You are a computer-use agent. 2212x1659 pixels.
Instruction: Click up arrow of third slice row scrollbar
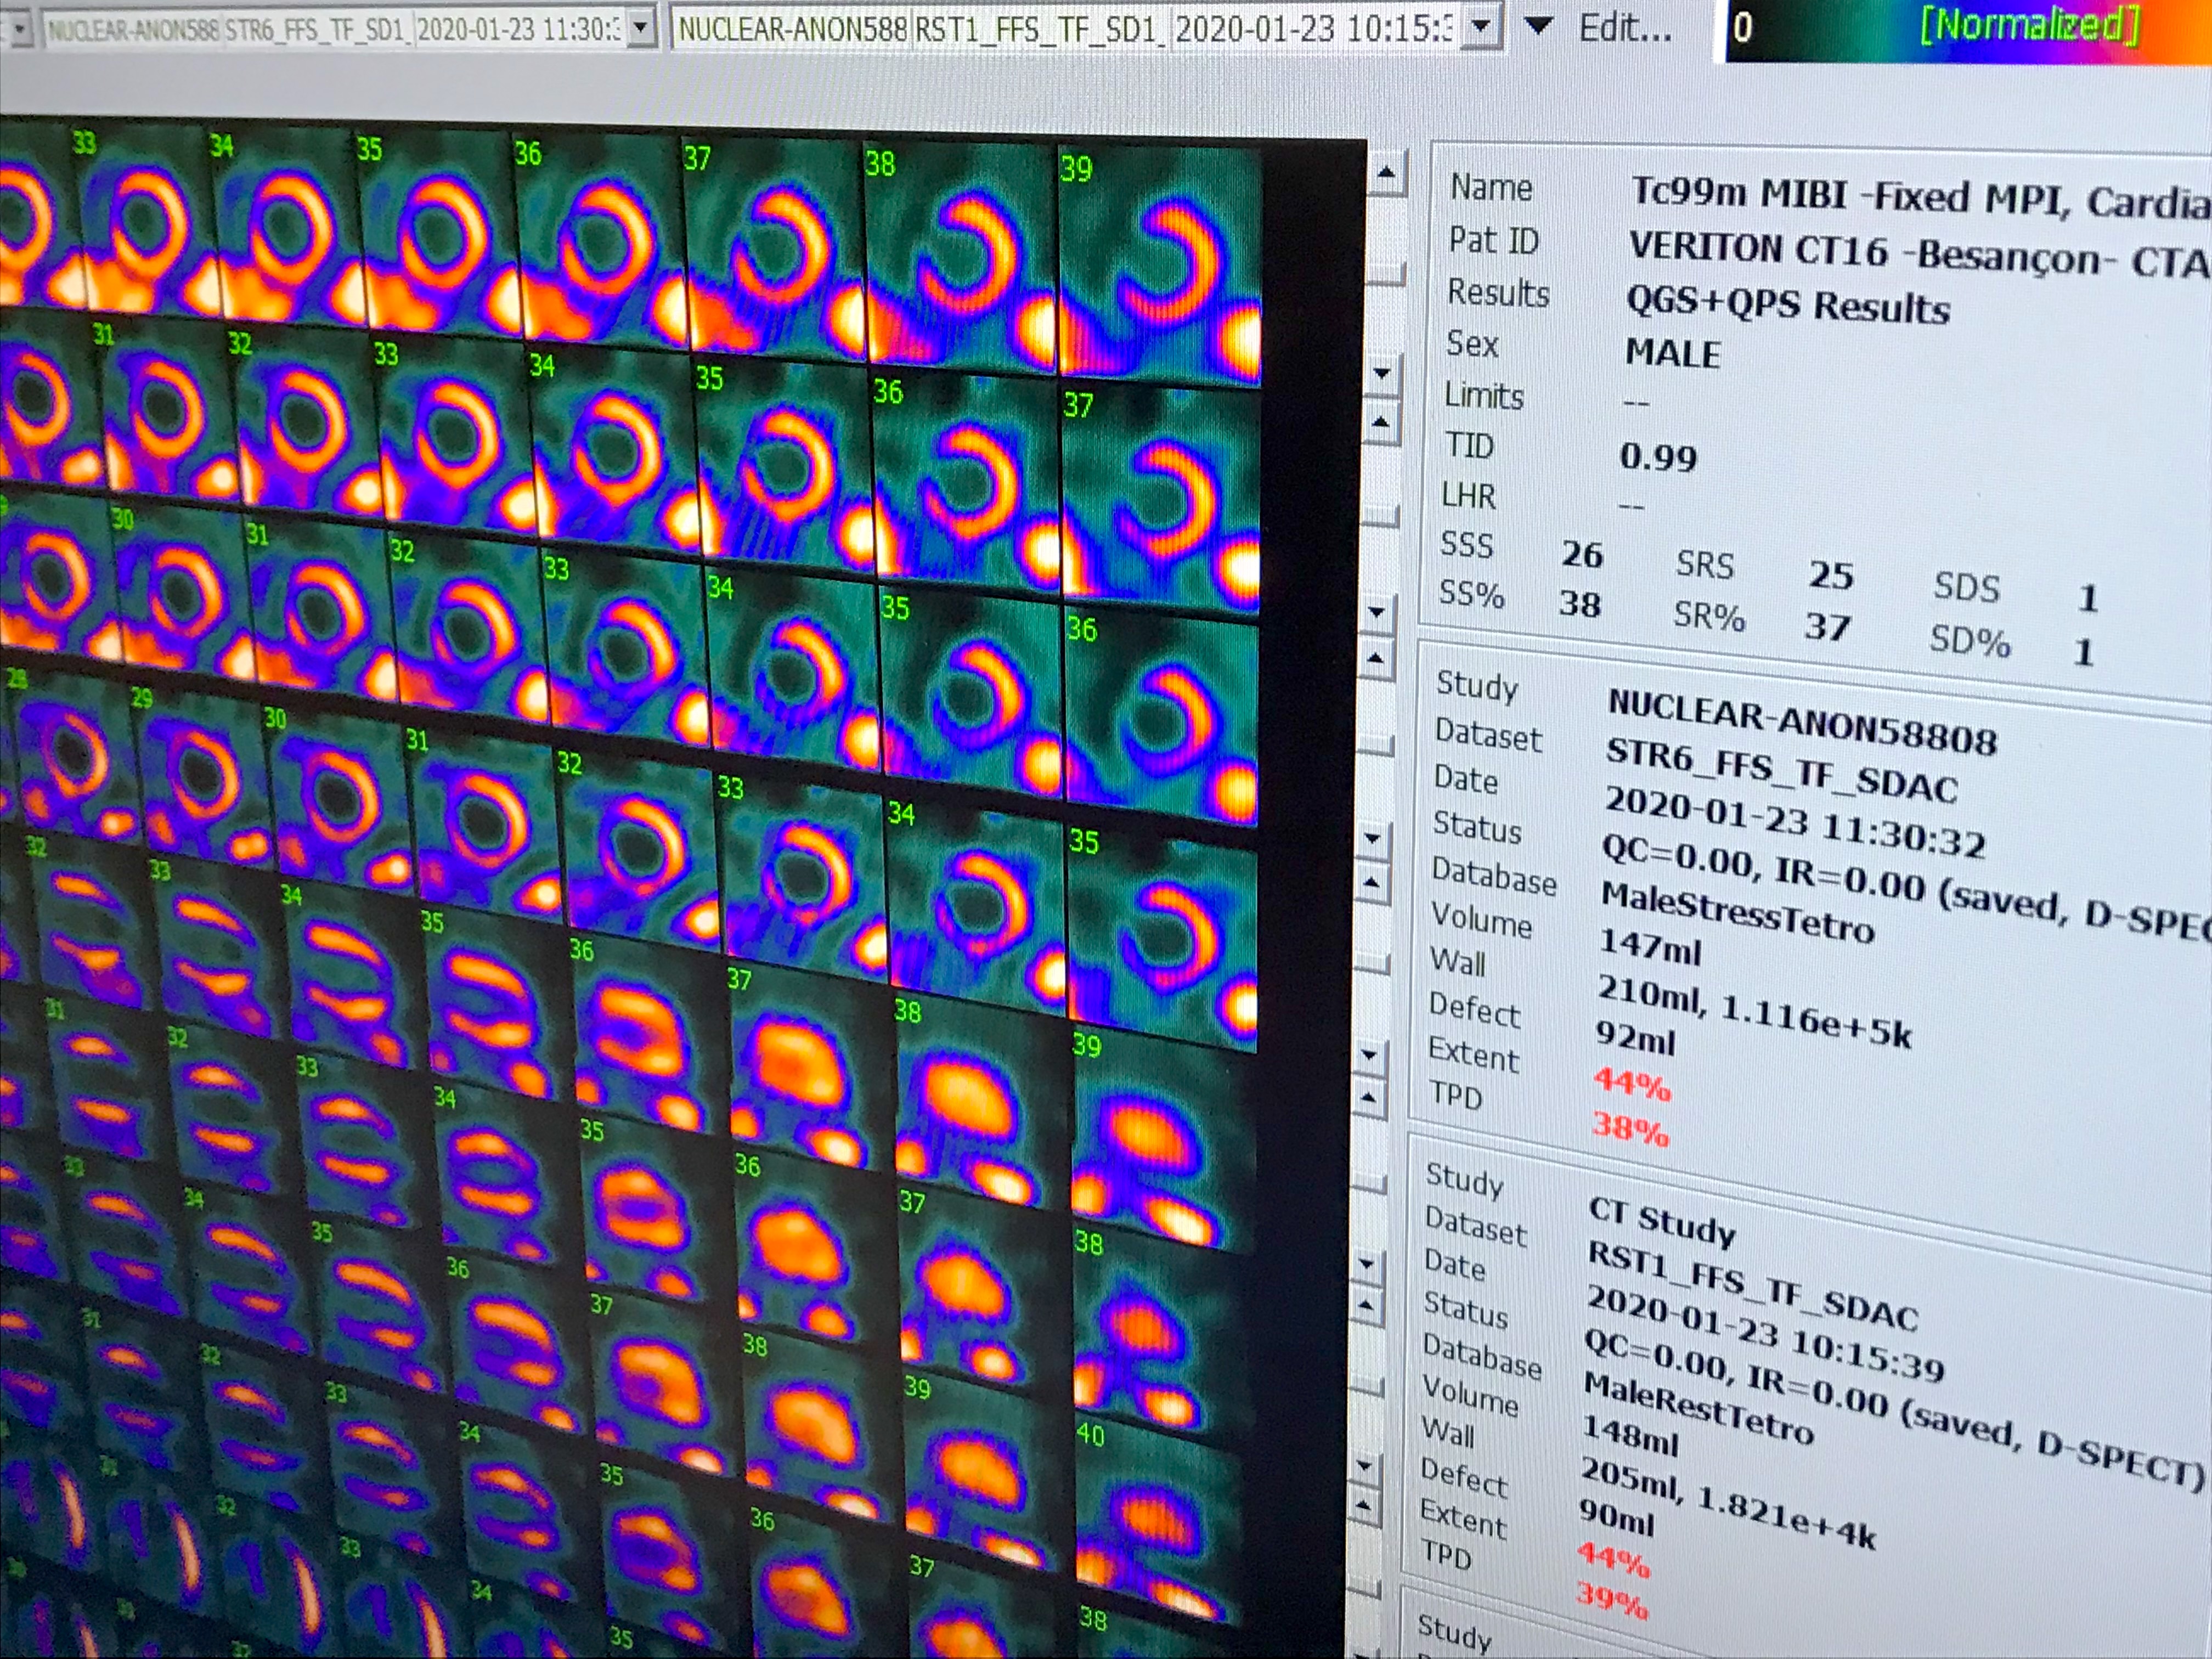(x=1376, y=659)
